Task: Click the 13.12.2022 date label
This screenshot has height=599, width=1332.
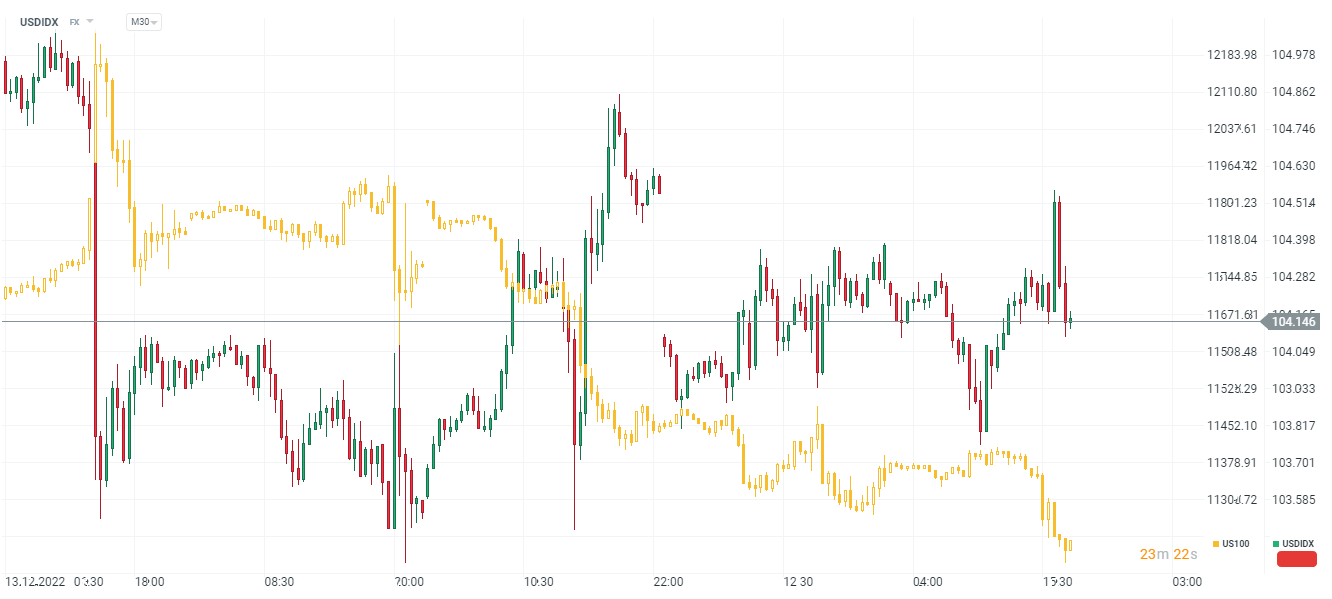Action: [35, 581]
